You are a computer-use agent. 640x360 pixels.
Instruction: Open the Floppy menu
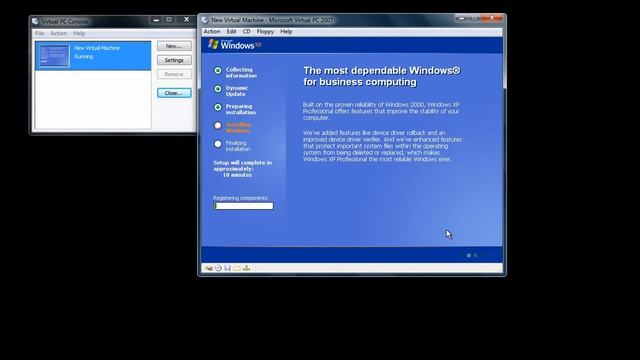point(265,31)
